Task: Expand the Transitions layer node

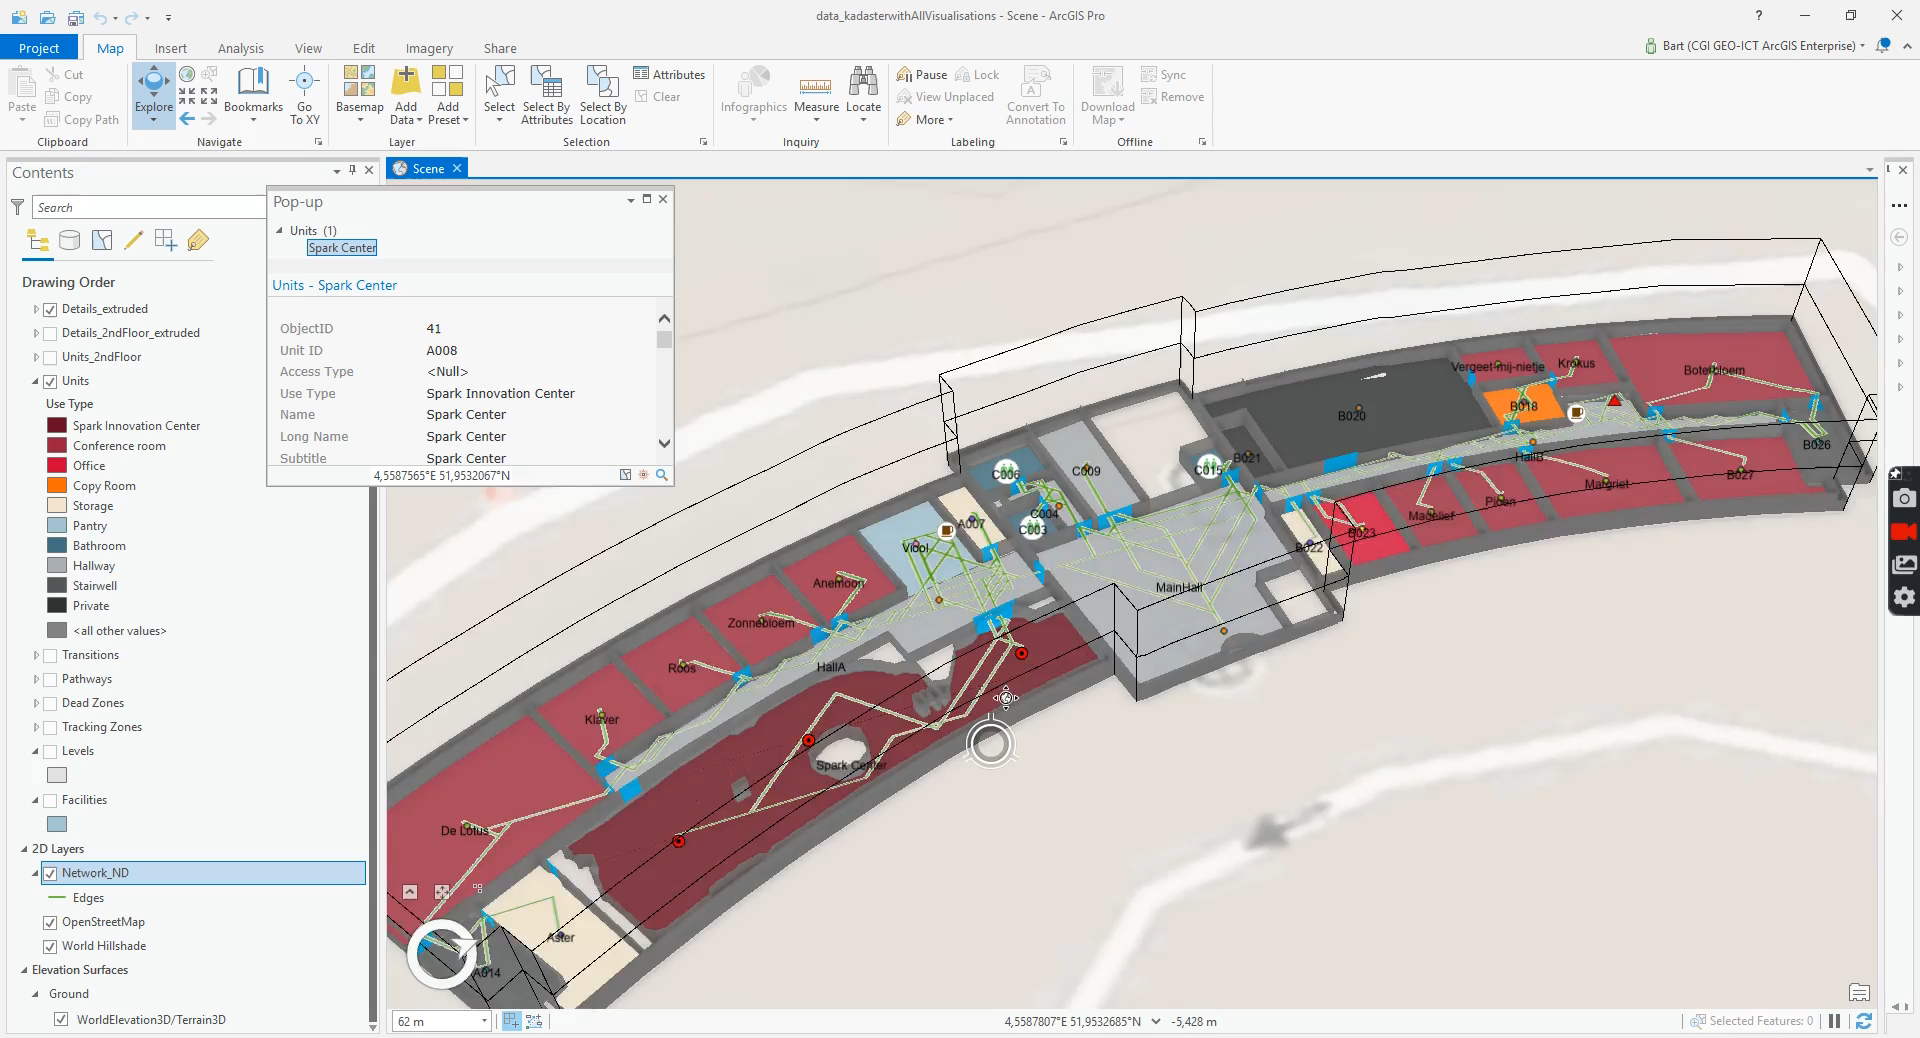Action: 36,656
